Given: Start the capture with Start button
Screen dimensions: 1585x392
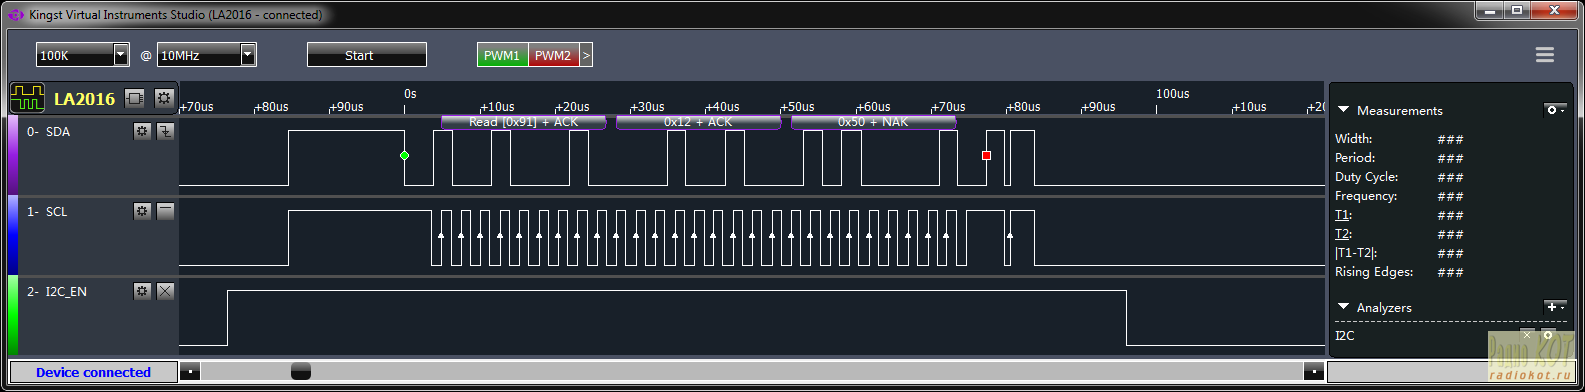Looking at the screenshot, I should 367,55.
